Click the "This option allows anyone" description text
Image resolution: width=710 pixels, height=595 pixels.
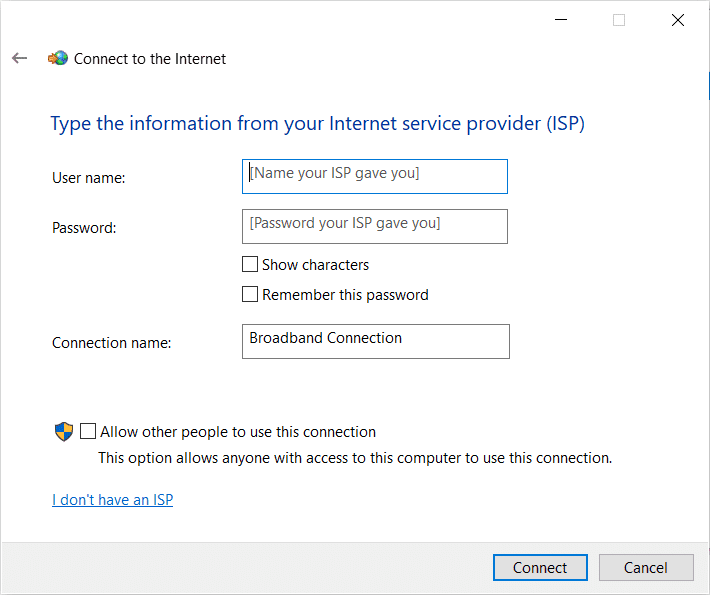354,458
